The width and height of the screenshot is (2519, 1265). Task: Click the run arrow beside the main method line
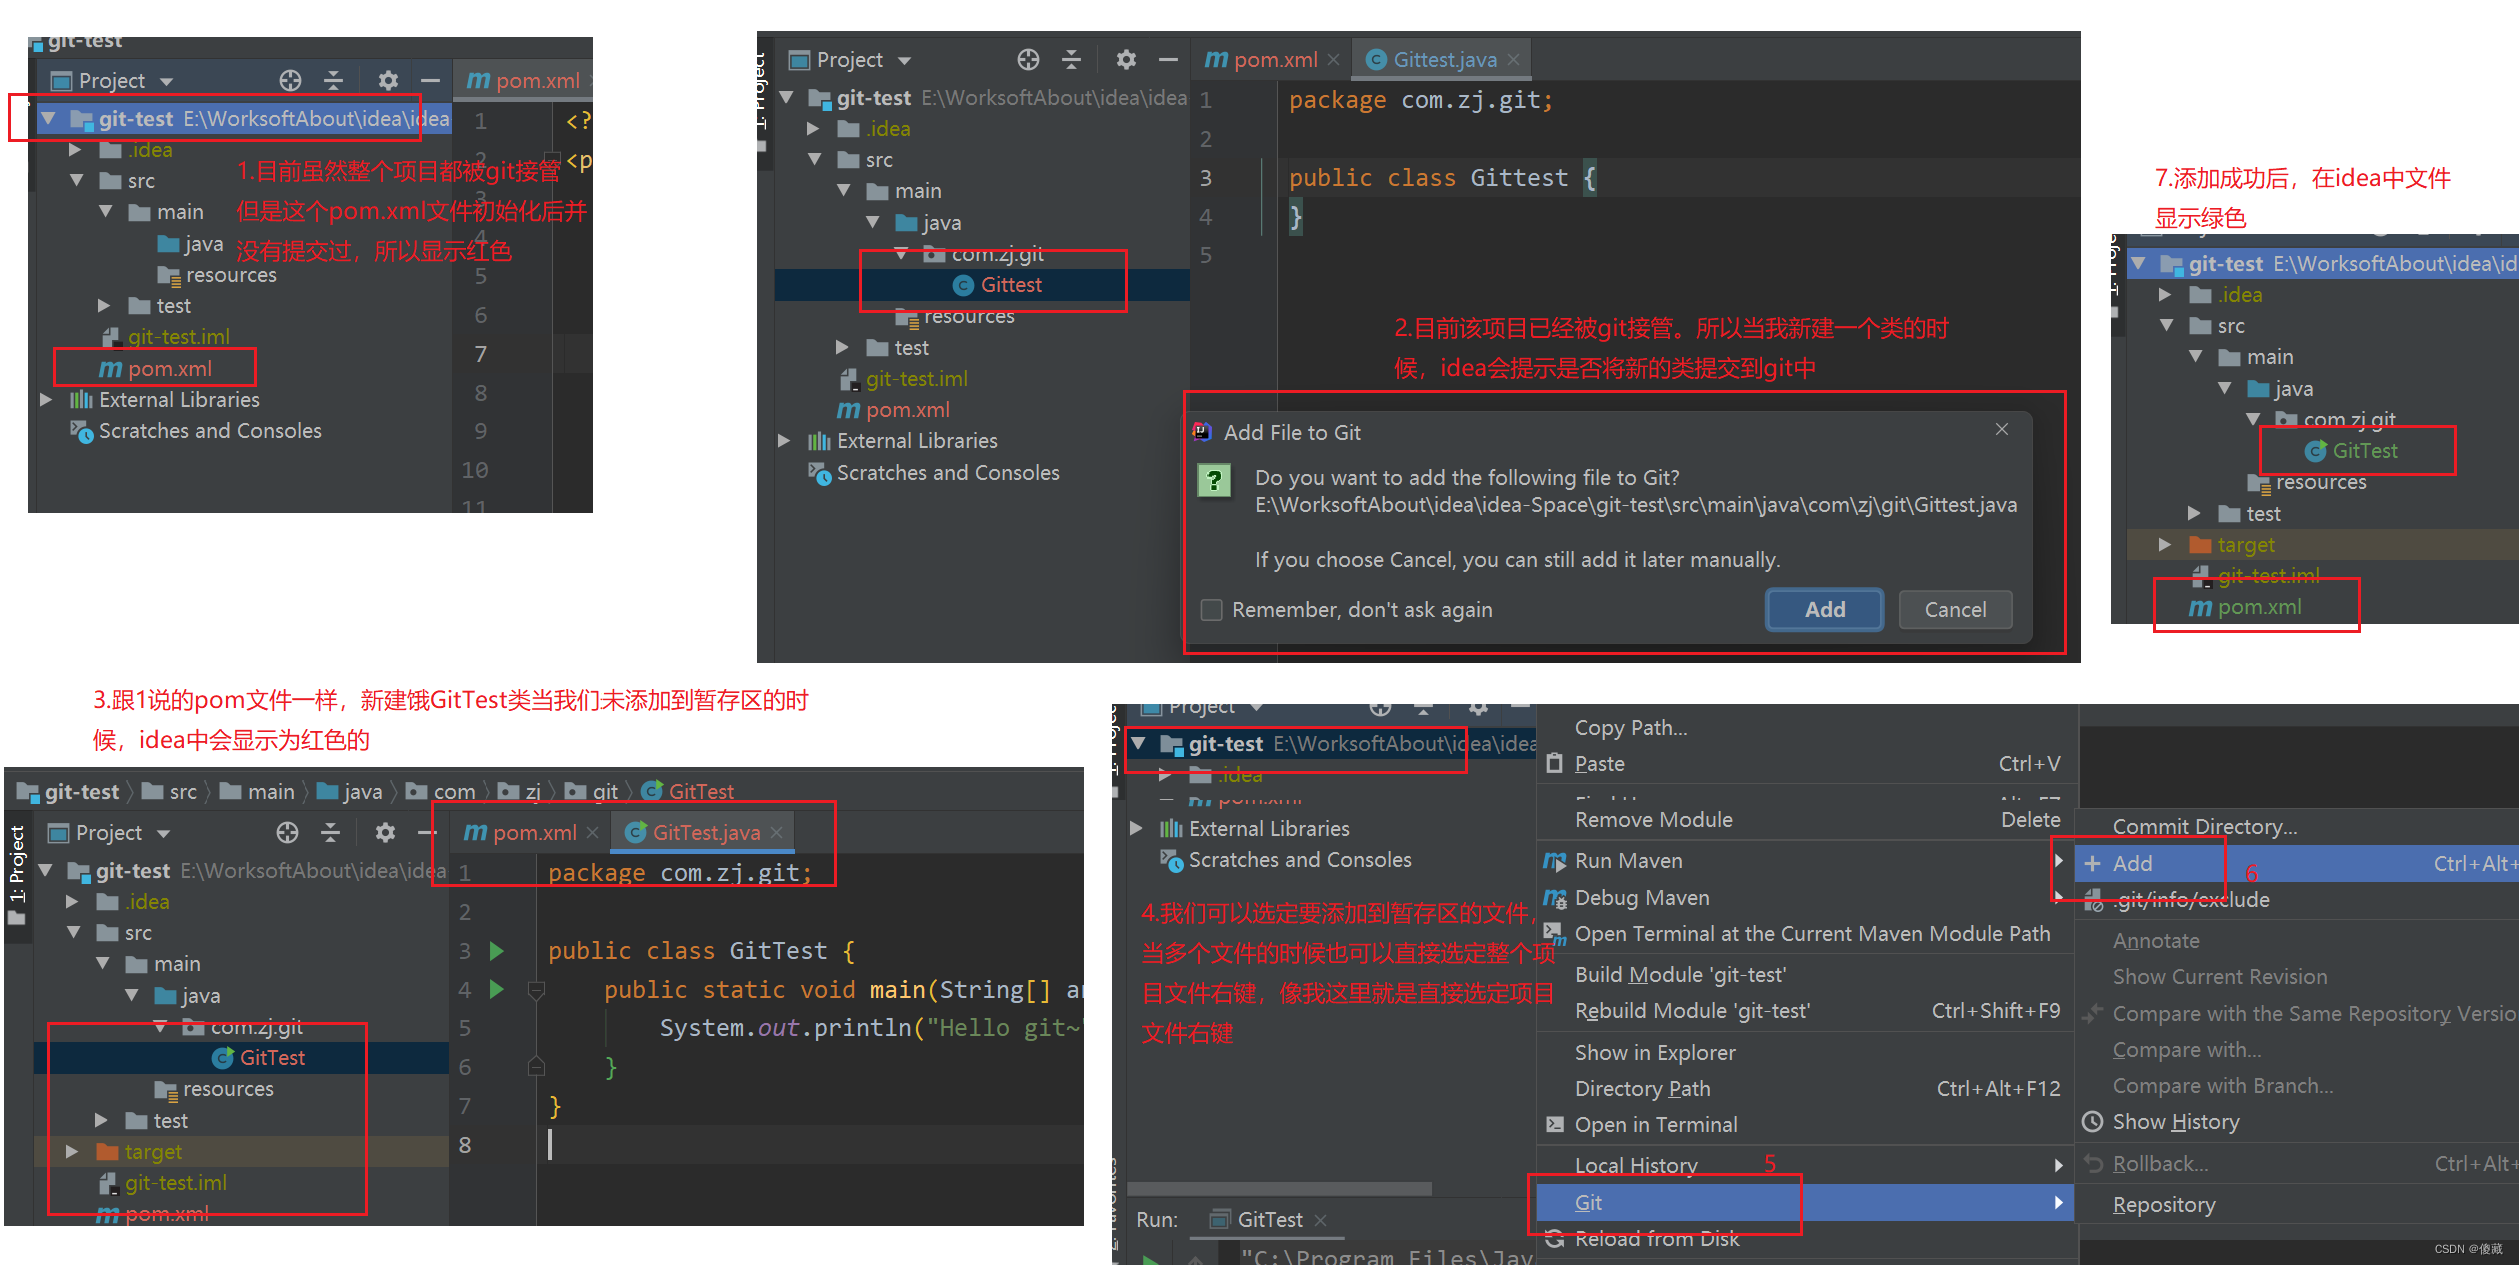(497, 990)
